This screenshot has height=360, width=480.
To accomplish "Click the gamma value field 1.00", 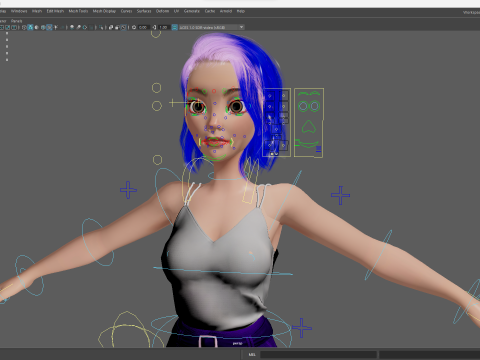I will coord(163,27).
